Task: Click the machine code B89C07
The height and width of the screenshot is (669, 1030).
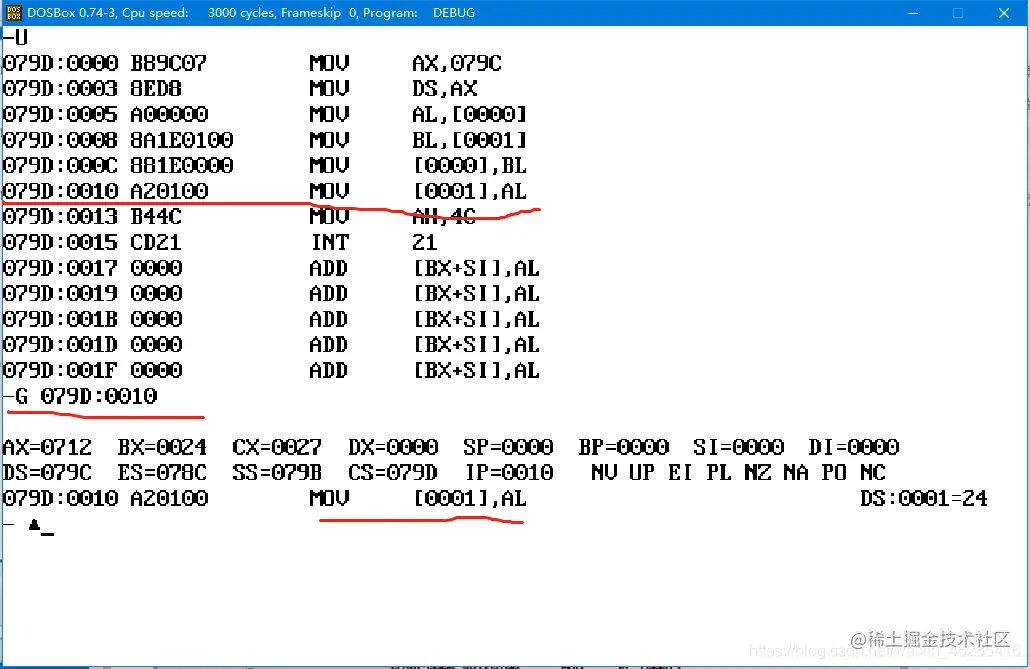Action: [169, 63]
